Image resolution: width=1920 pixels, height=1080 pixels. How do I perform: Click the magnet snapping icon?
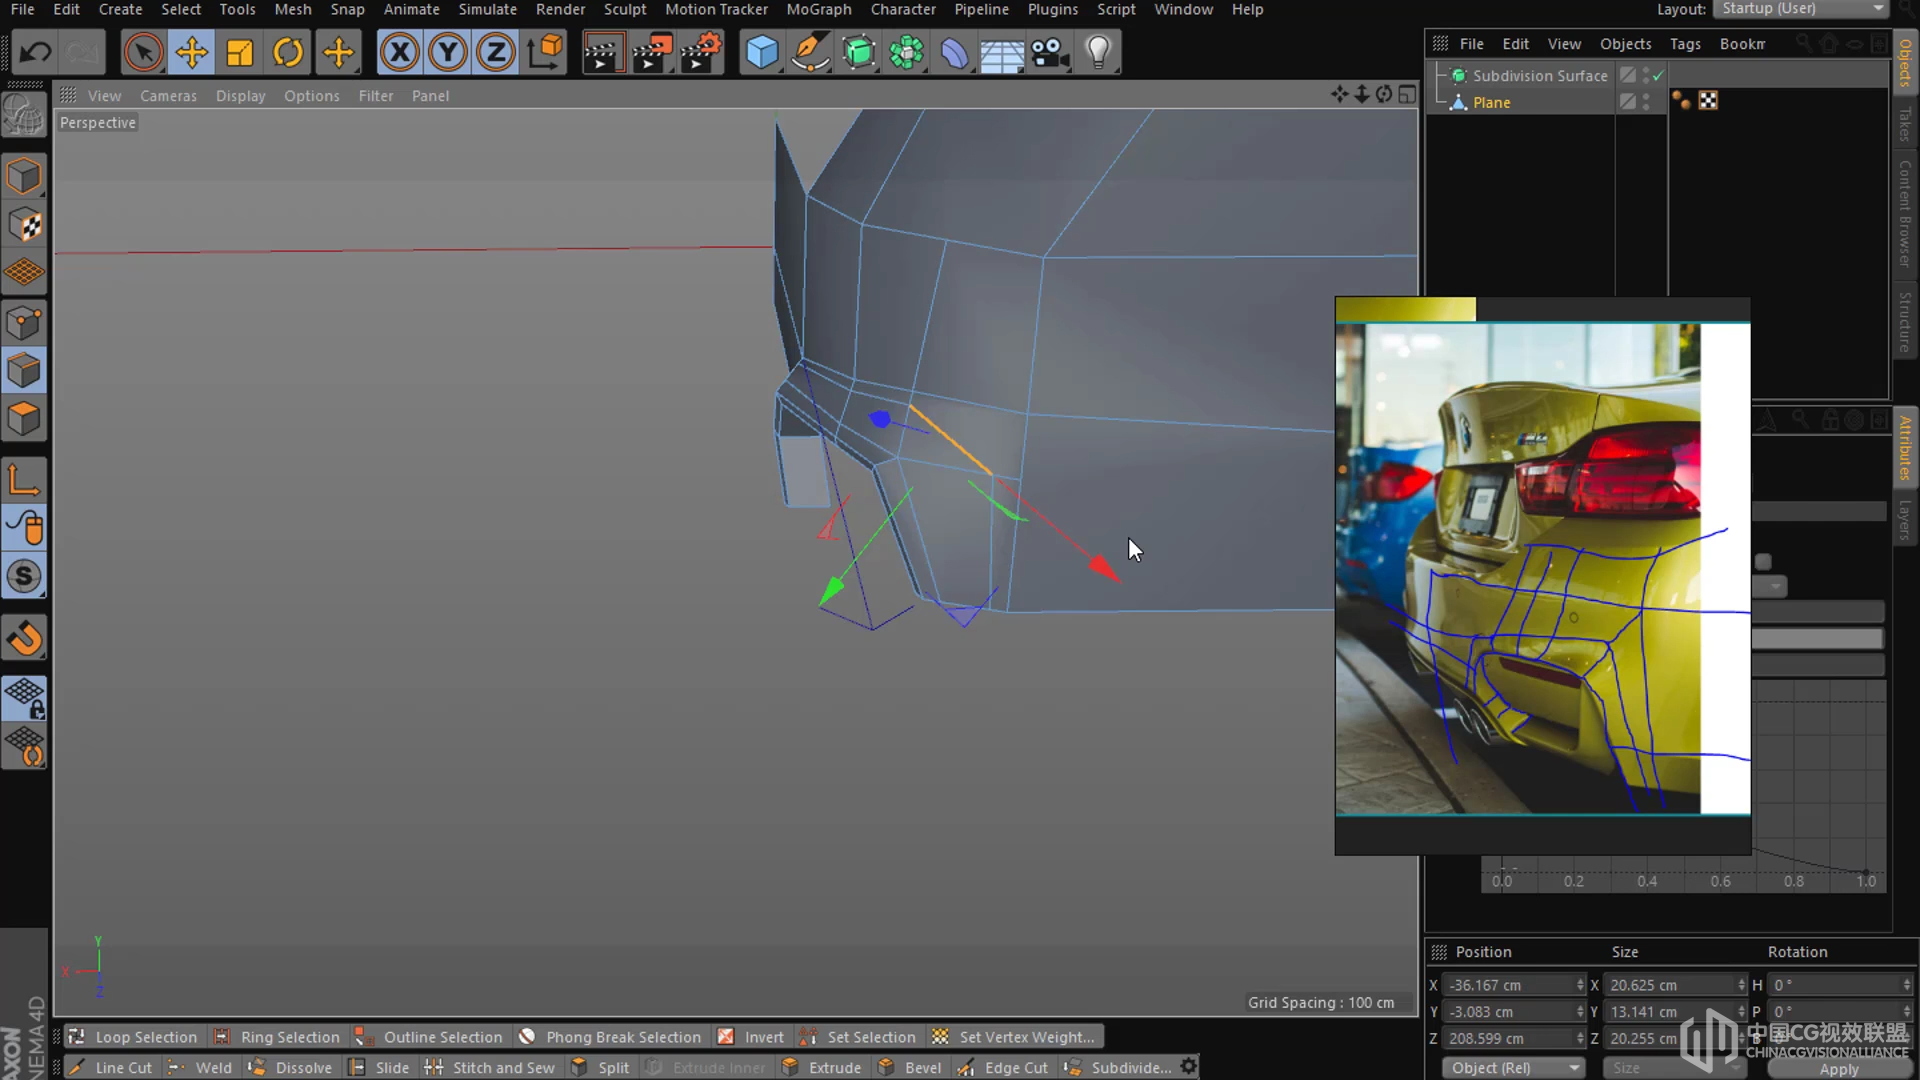click(24, 638)
